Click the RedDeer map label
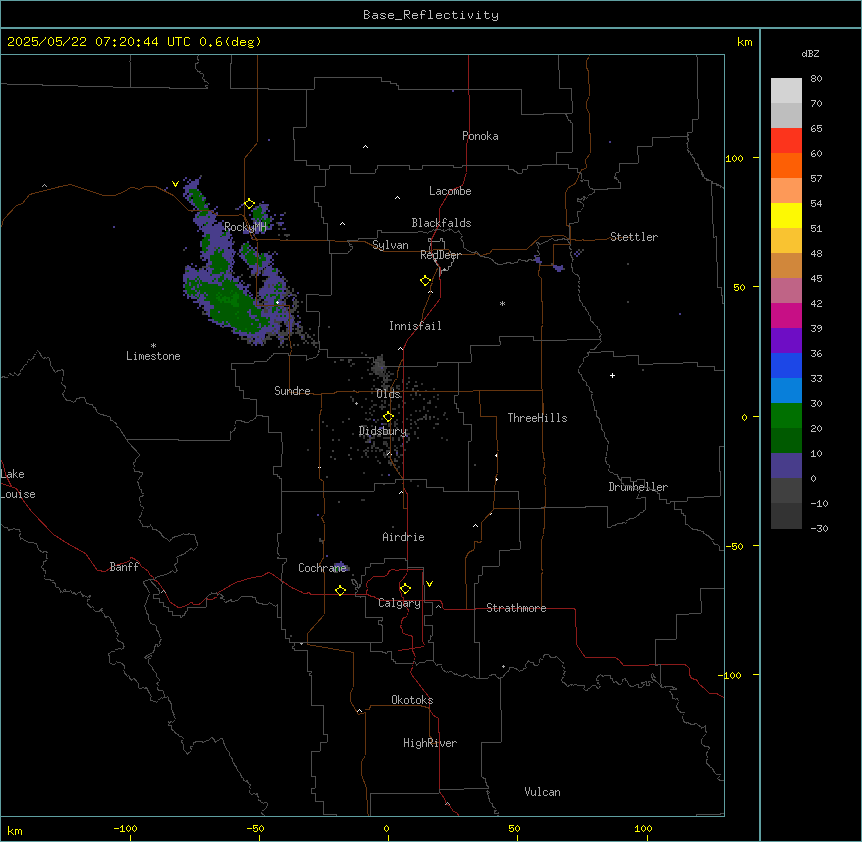Image resolution: width=862 pixels, height=842 pixels. tap(440, 255)
